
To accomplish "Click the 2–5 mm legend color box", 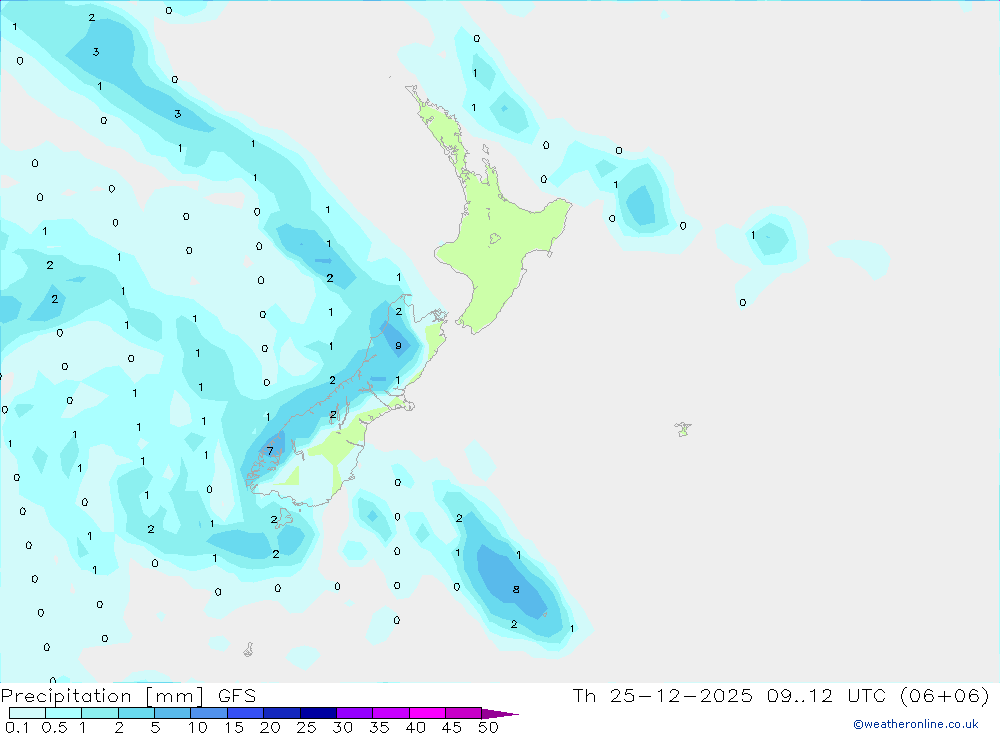I will [136, 713].
